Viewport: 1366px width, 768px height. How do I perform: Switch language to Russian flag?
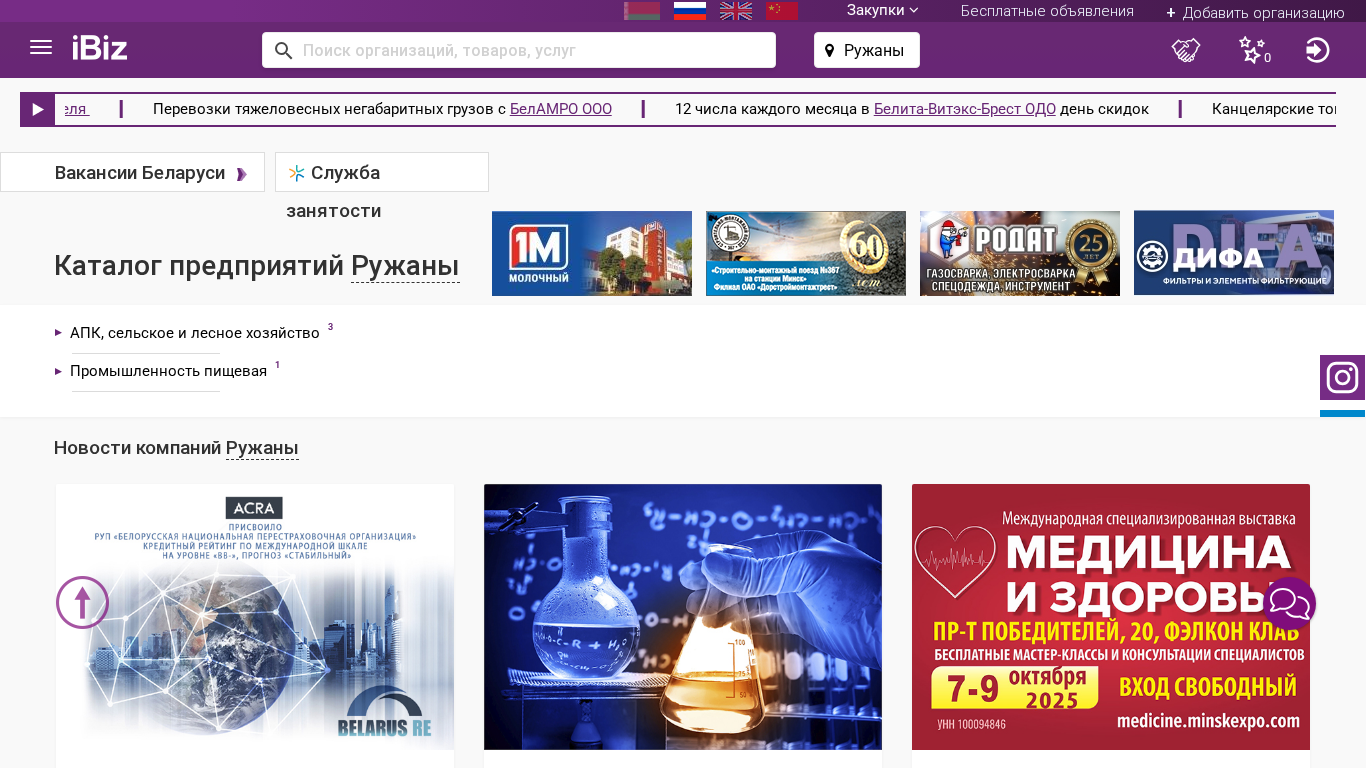[690, 11]
